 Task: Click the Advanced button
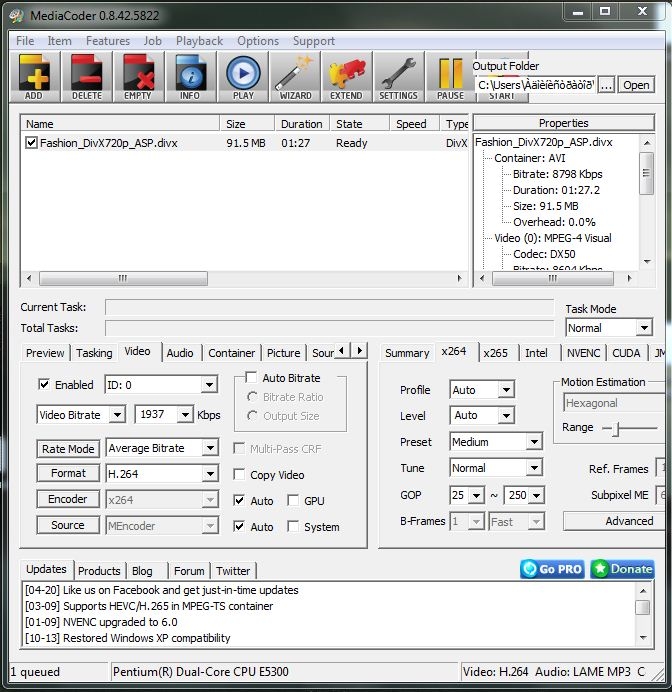[614, 521]
